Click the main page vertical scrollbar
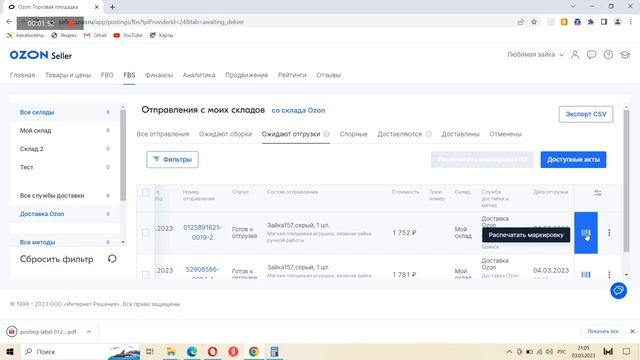The image size is (640, 360). coord(627,180)
